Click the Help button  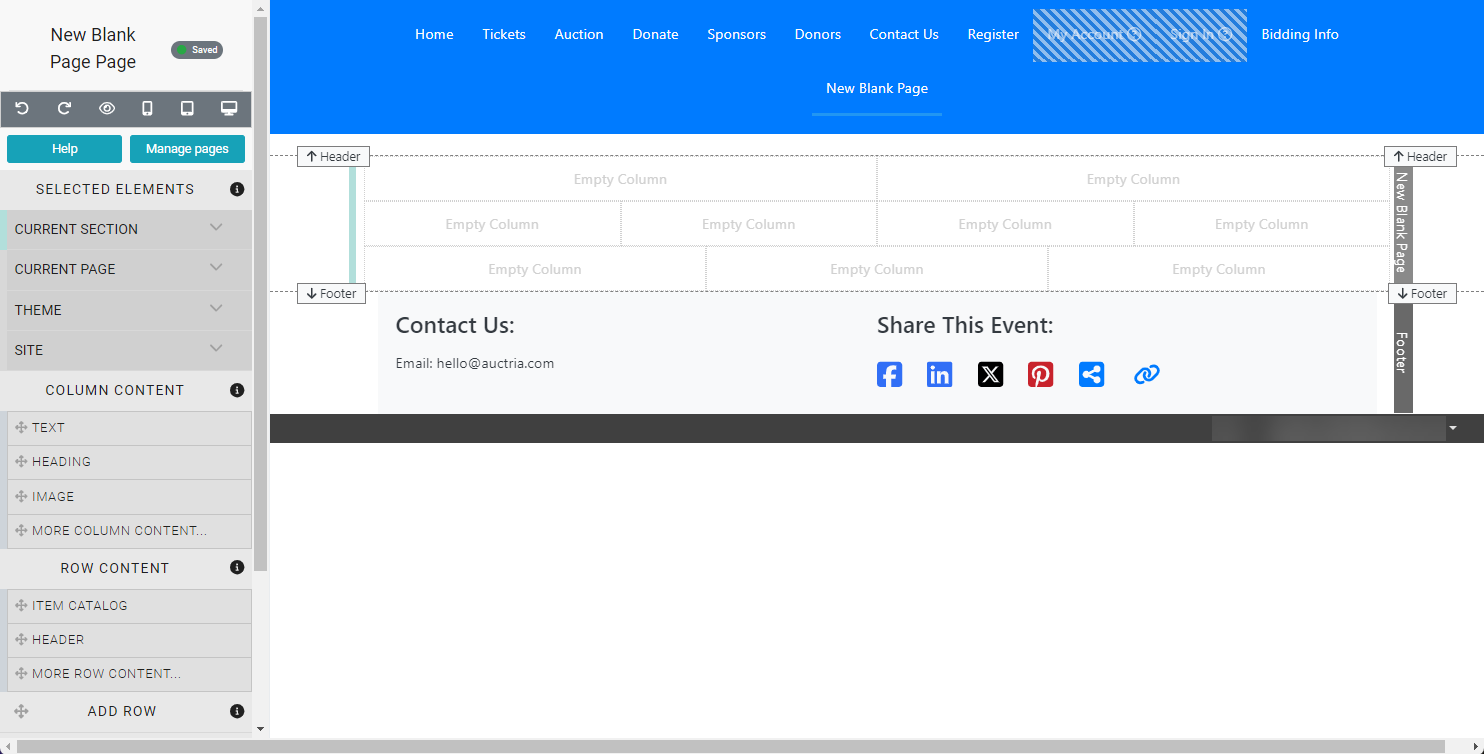(x=64, y=149)
